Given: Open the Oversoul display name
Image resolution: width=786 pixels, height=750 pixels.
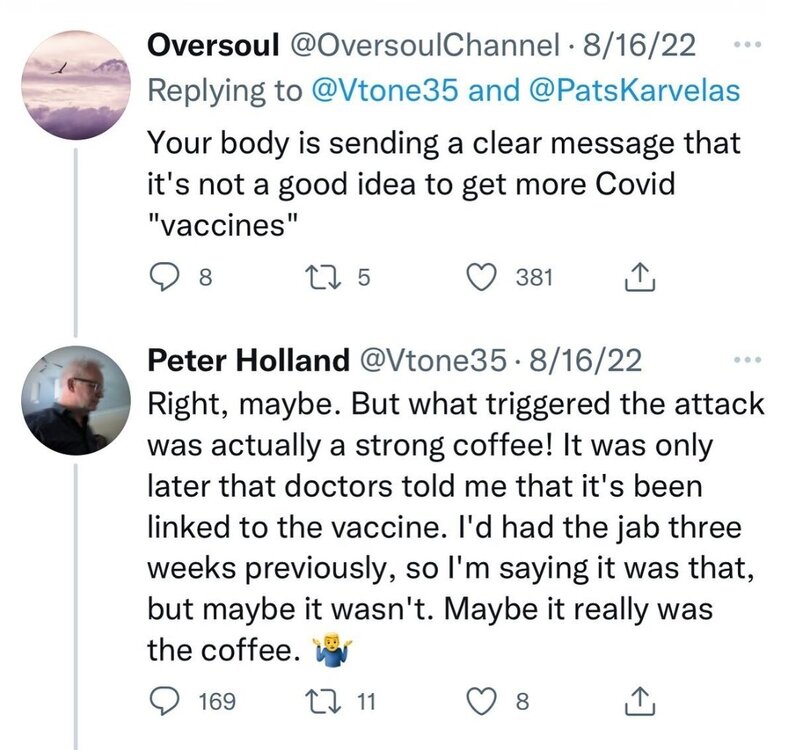Looking at the screenshot, I should pos(213,46).
